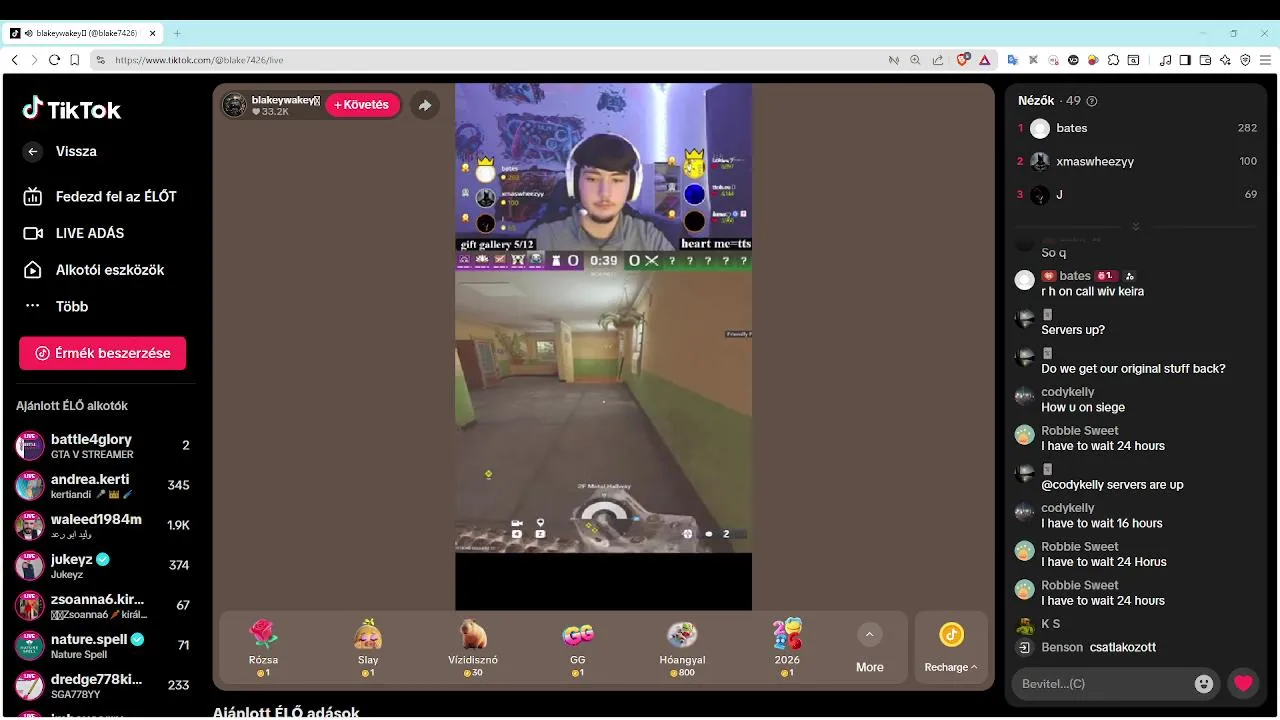Open Brave Rewards triangle icon
This screenshot has height=720, width=1280.
click(x=984, y=60)
